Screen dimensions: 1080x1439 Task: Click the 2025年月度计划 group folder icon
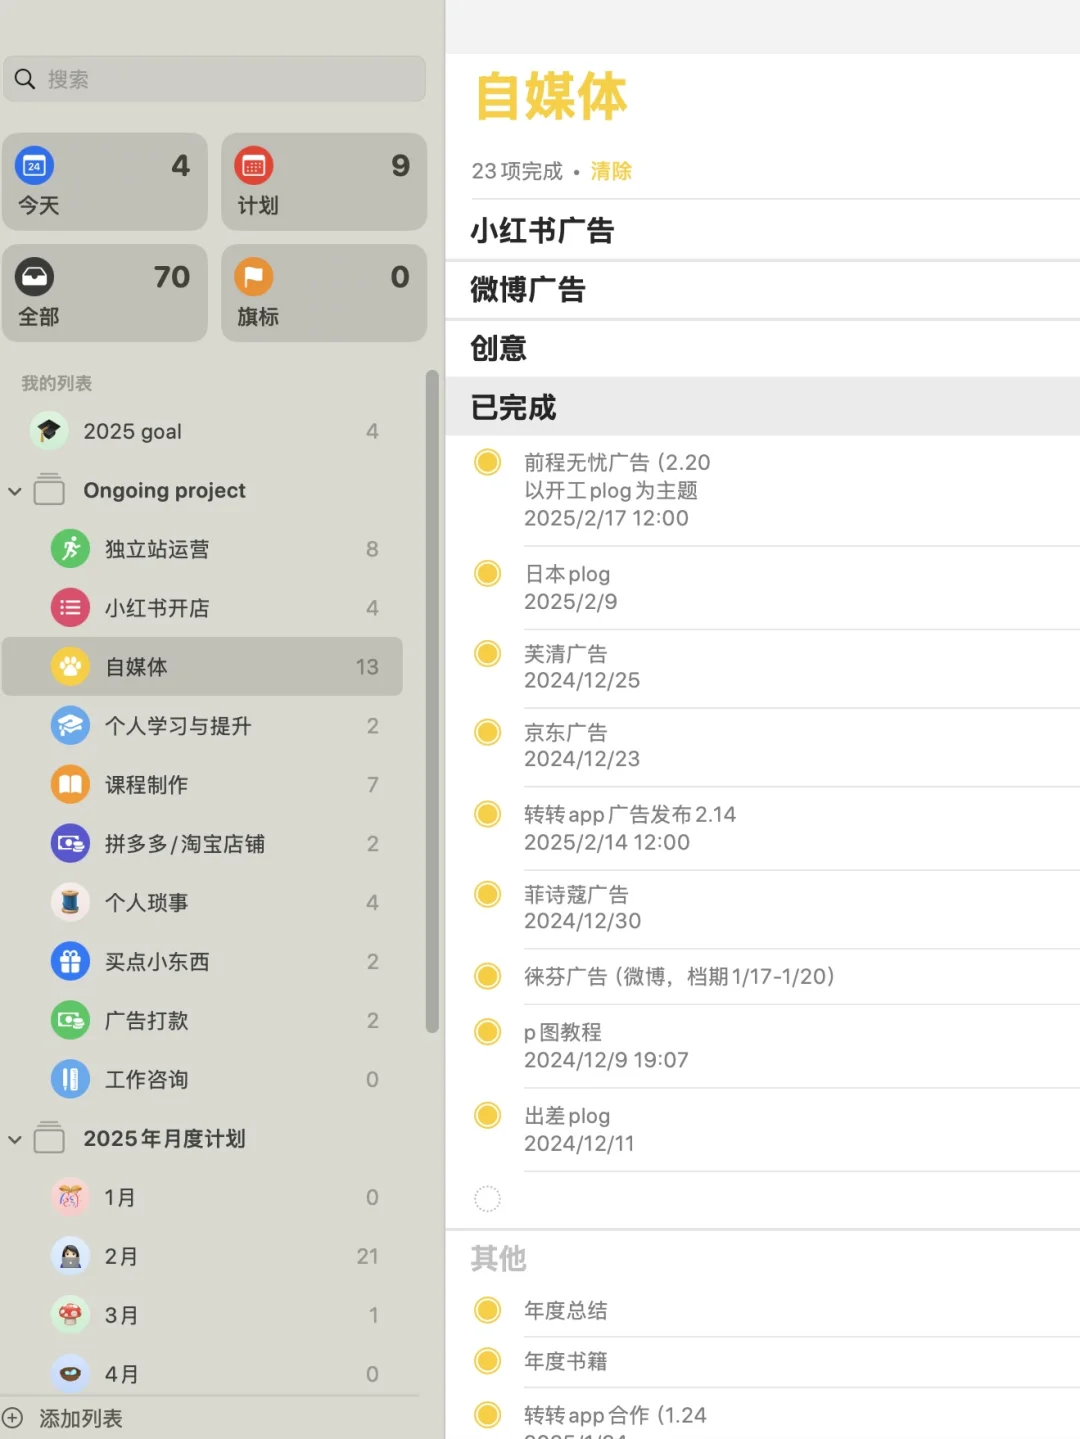(x=49, y=1138)
